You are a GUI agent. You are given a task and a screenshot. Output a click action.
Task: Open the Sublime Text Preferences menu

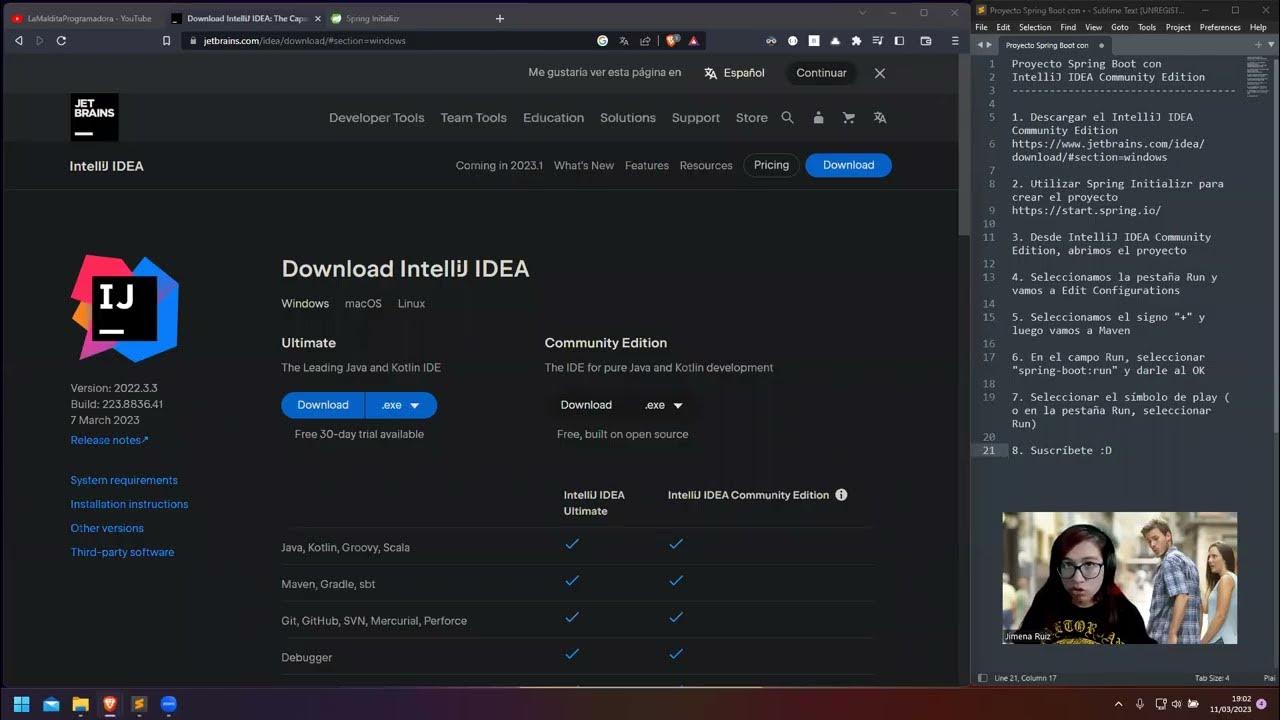pyautogui.click(x=1220, y=27)
